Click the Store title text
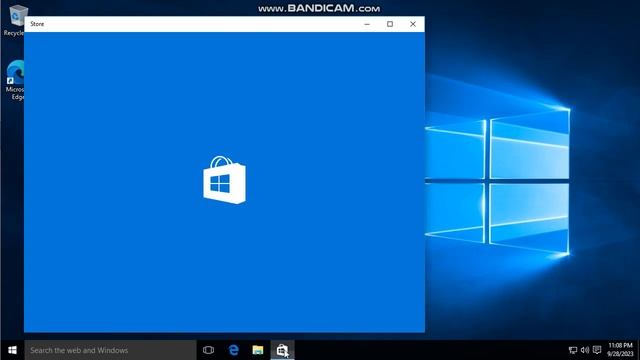This screenshot has height=360, width=640. [37, 24]
